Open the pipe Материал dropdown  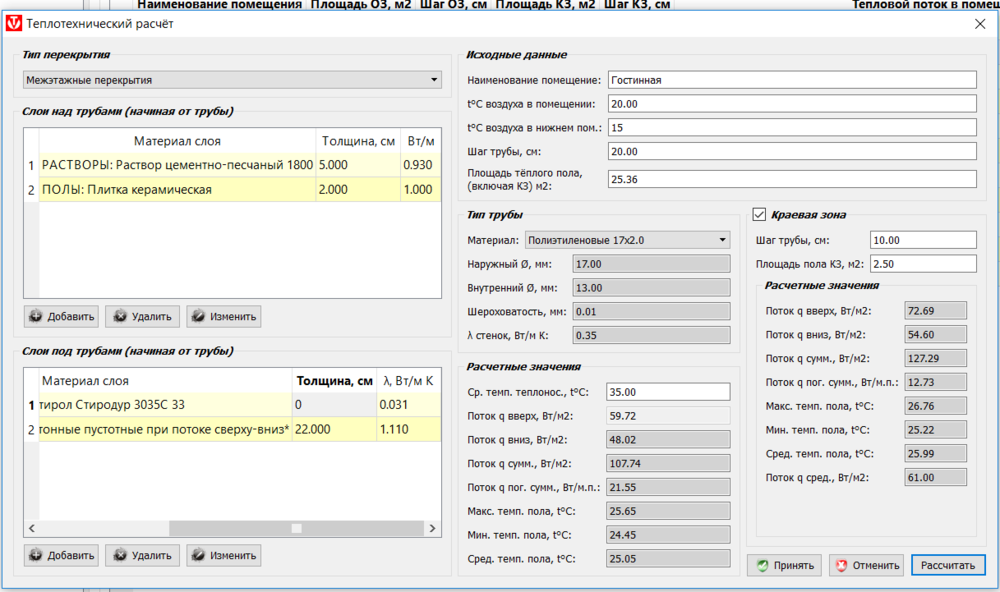click(629, 240)
